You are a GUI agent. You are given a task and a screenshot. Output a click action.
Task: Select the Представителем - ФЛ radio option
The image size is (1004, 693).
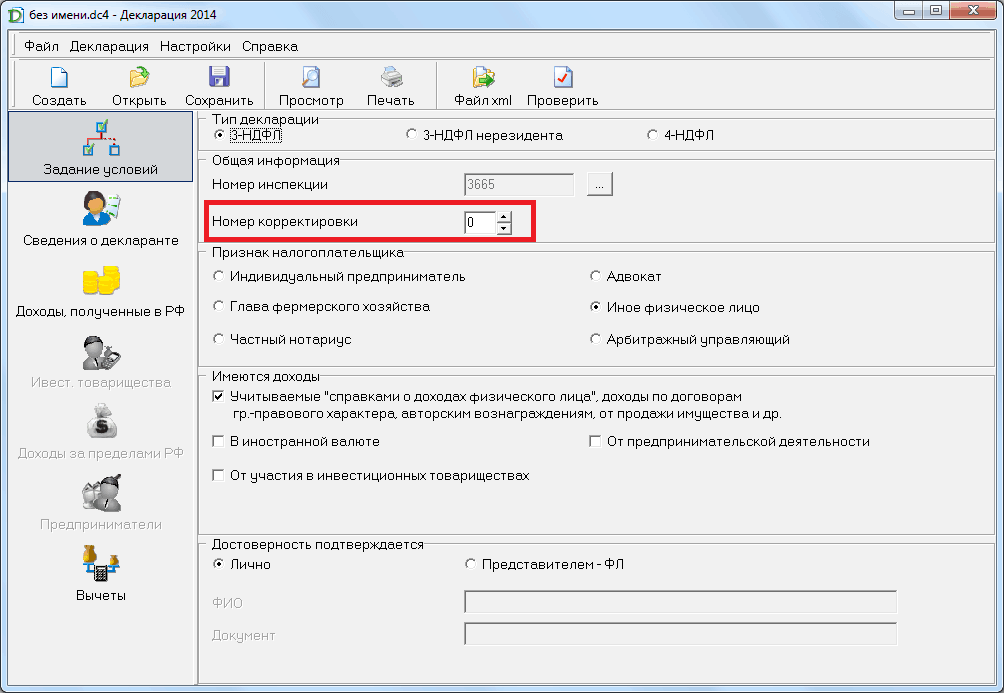click(x=471, y=564)
